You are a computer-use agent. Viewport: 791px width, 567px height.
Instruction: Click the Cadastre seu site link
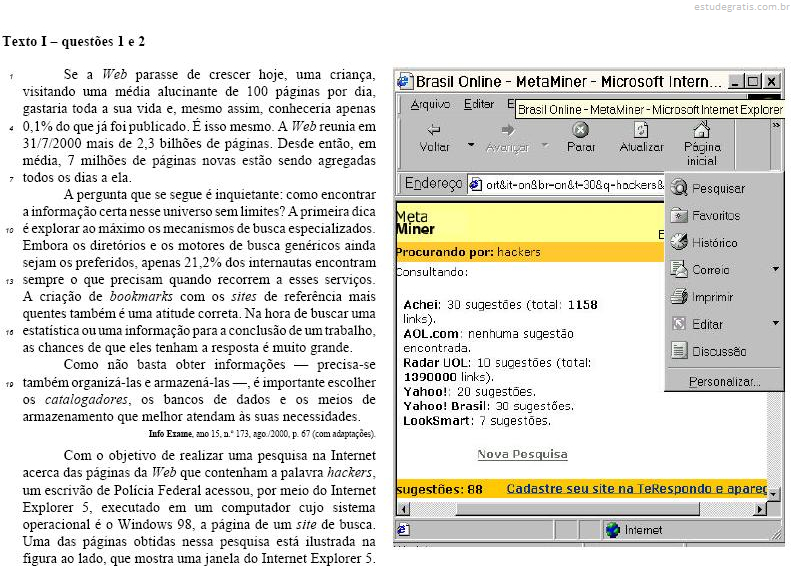coord(635,489)
